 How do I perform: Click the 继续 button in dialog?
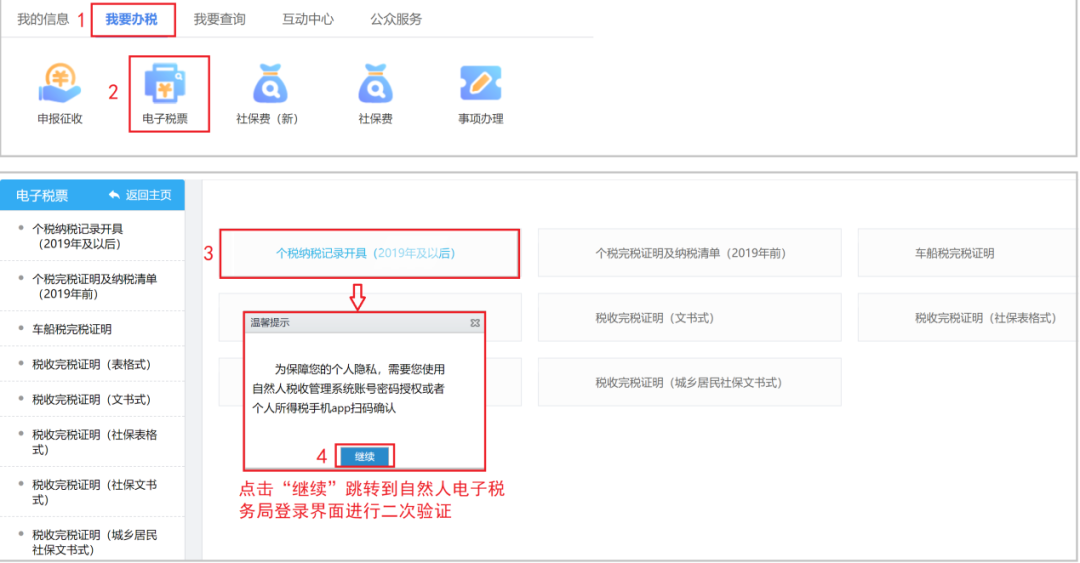pyautogui.click(x=364, y=456)
